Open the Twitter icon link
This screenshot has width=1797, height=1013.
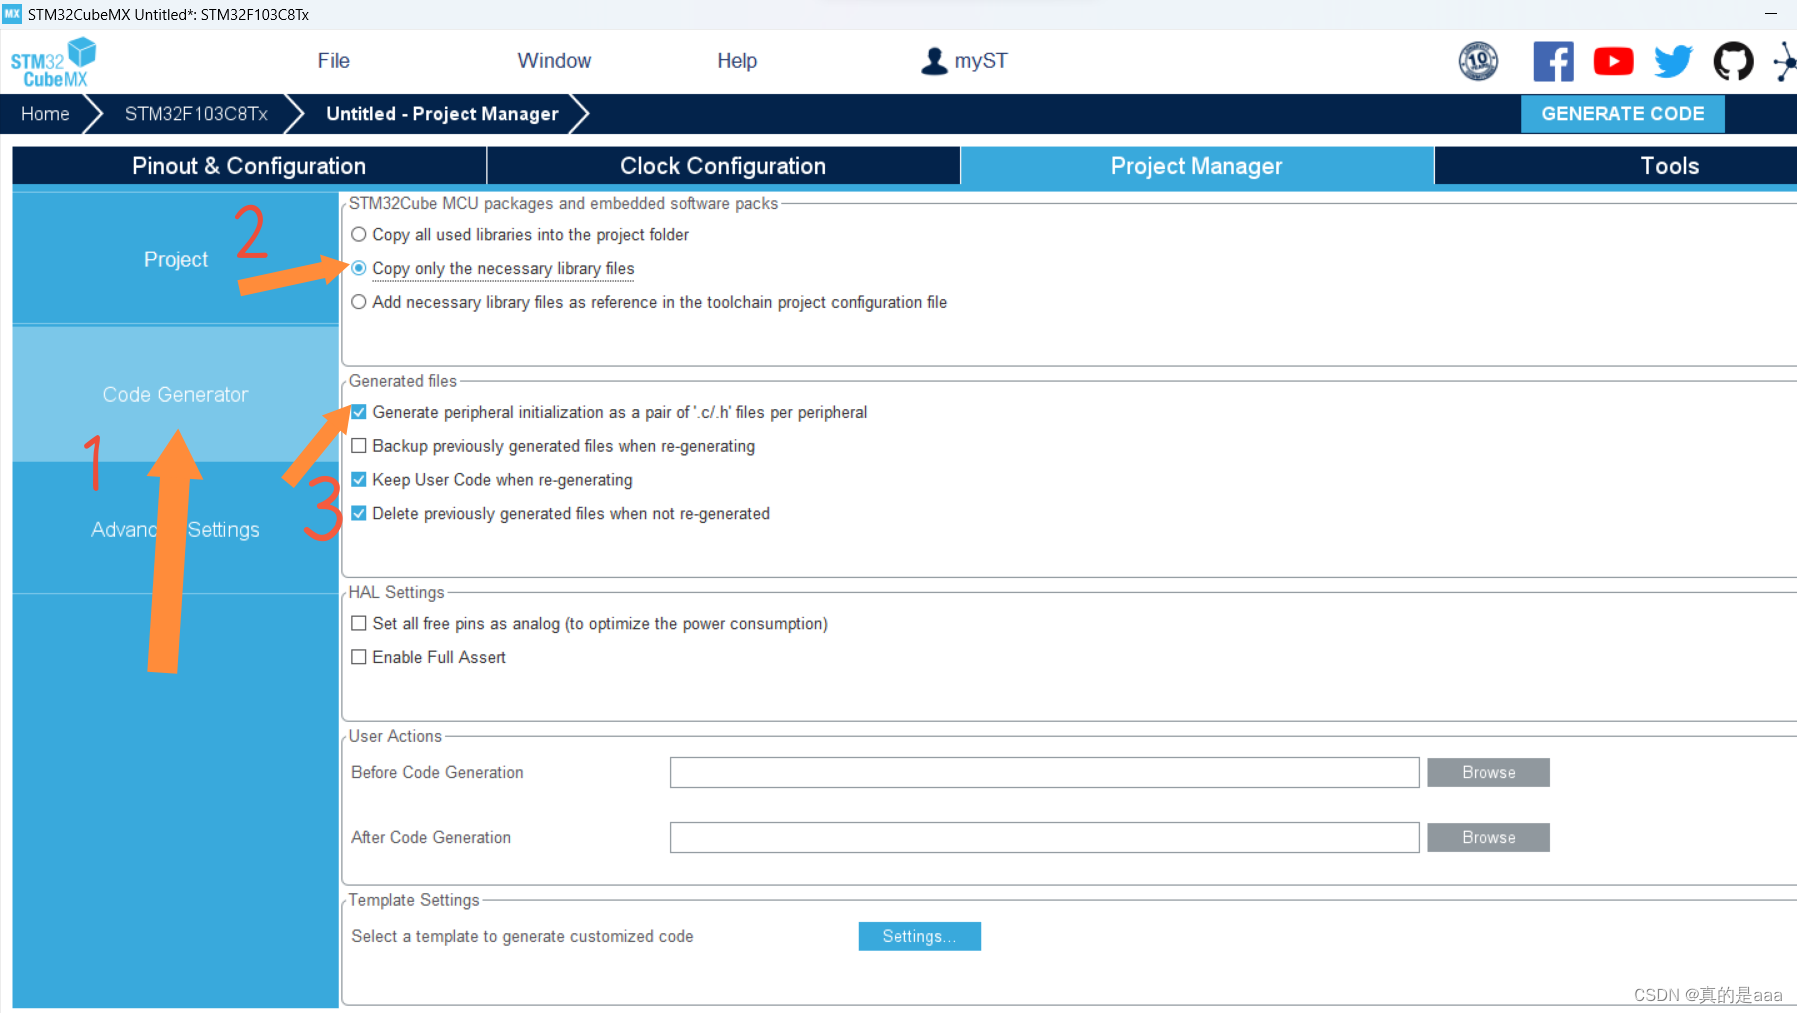(1673, 61)
